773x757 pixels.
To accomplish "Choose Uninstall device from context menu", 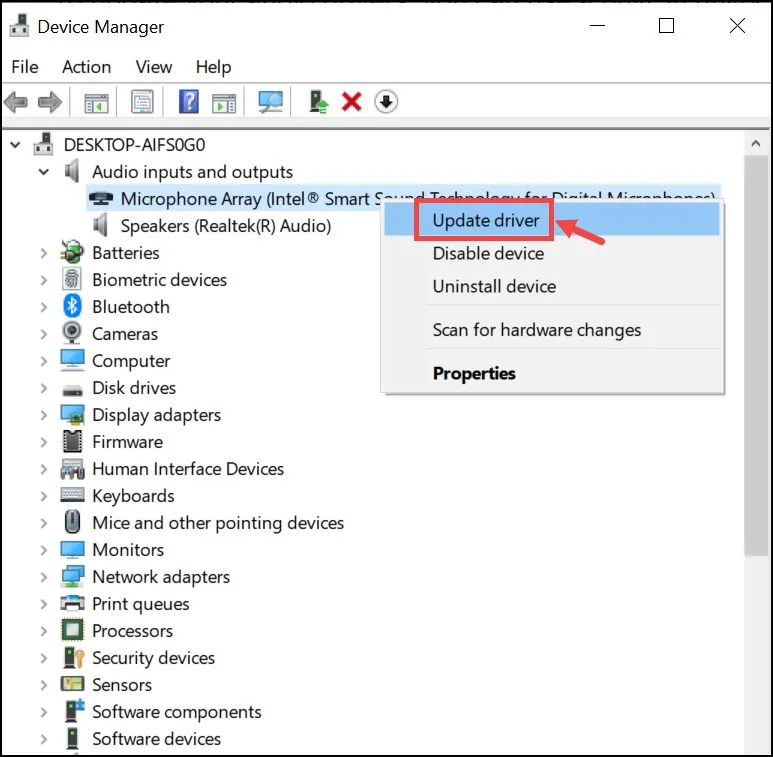I will [552, 286].
